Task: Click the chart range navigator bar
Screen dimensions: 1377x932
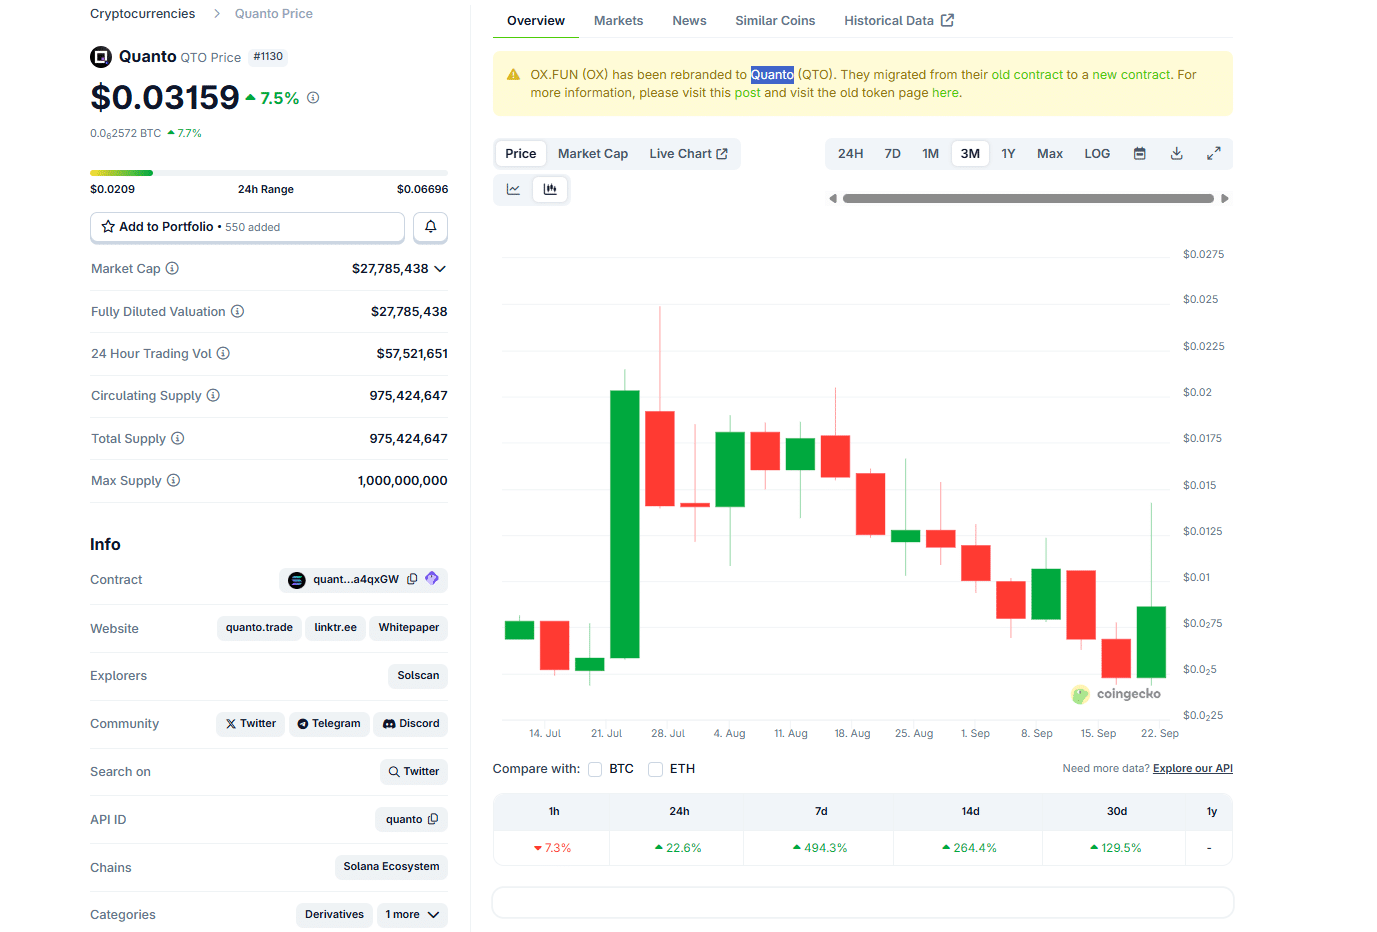Action: pyautogui.click(x=1028, y=198)
